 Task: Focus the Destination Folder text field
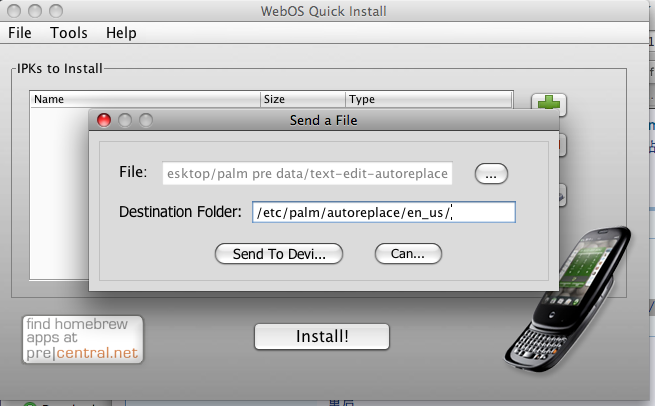coord(383,212)
